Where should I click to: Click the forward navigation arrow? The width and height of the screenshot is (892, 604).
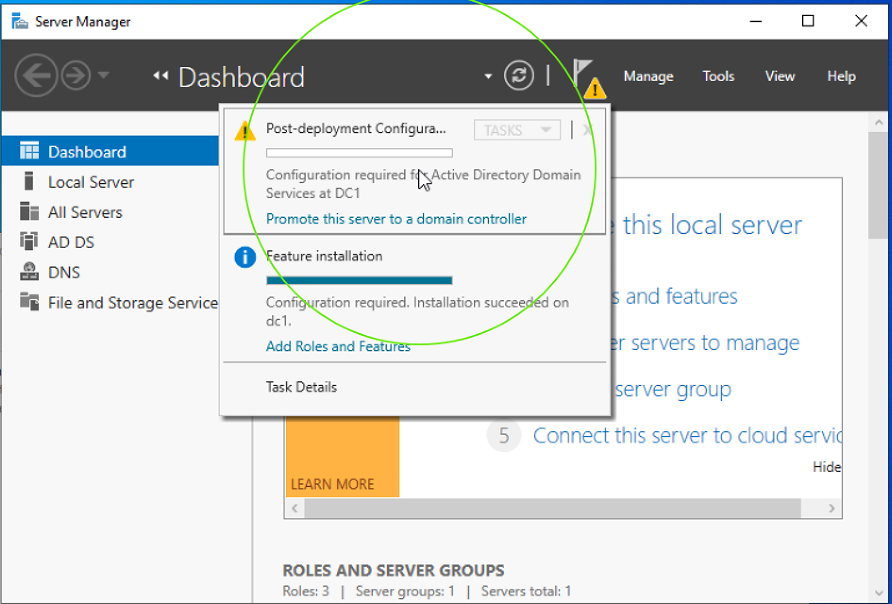[76, 75]
